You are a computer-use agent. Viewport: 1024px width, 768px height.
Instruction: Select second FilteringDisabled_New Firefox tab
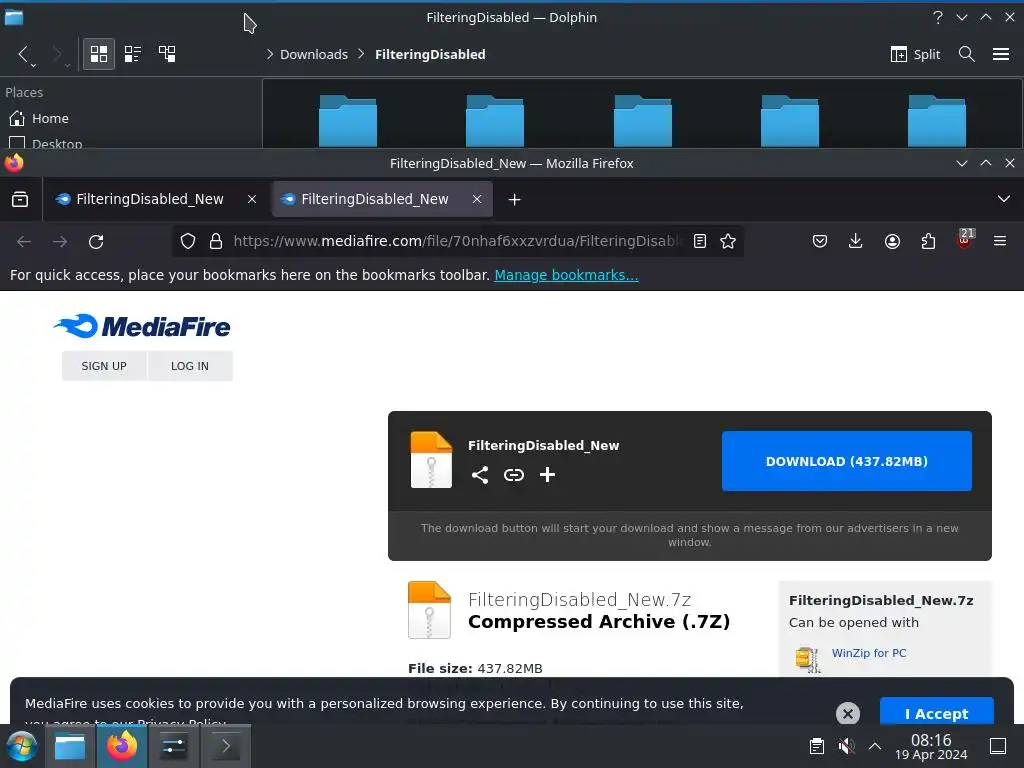pos(374,199)
